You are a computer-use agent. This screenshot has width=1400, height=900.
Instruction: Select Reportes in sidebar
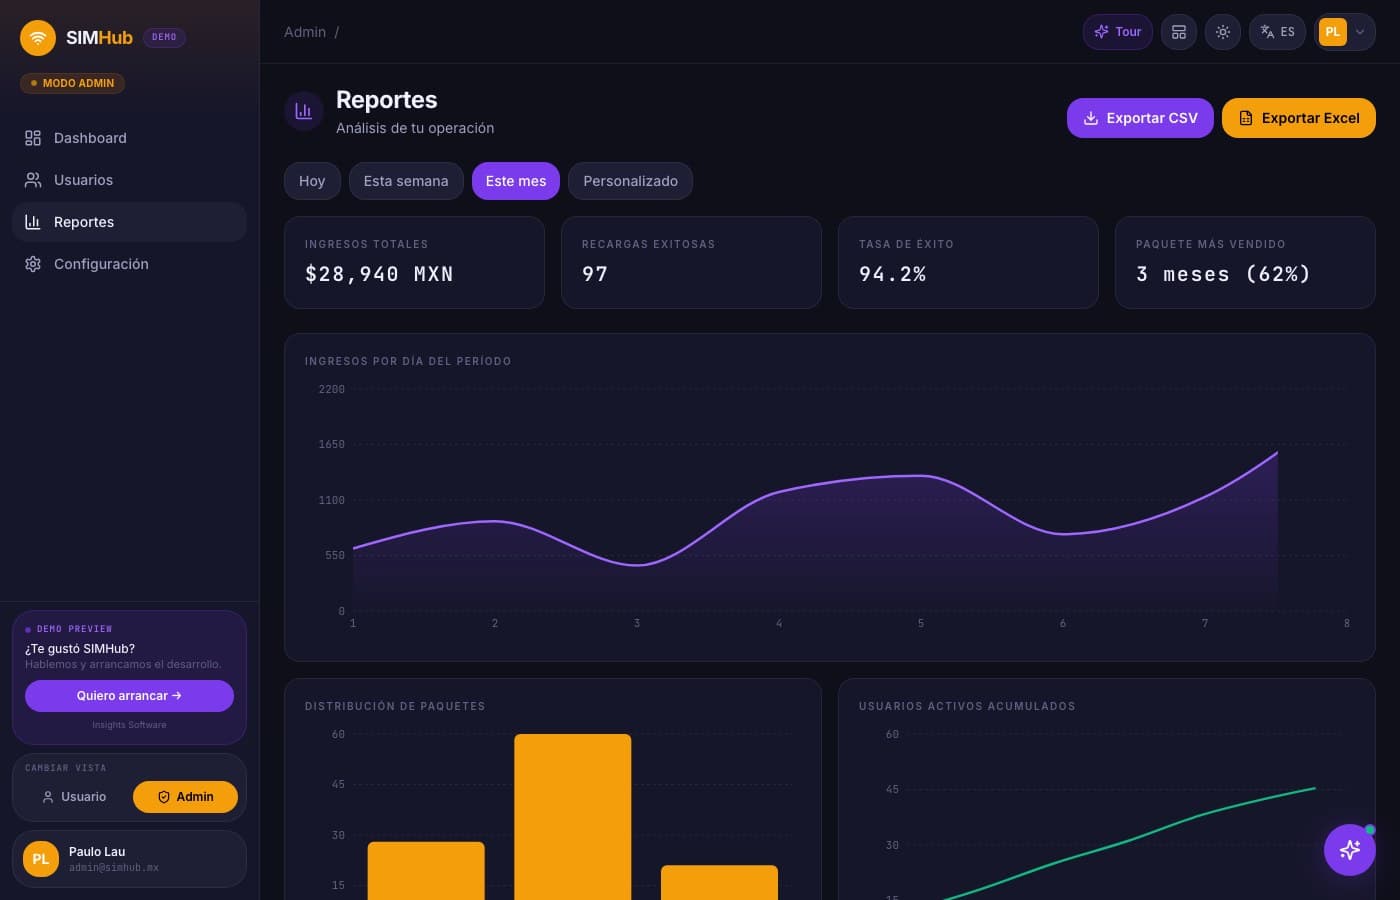[x=129, y=222]
